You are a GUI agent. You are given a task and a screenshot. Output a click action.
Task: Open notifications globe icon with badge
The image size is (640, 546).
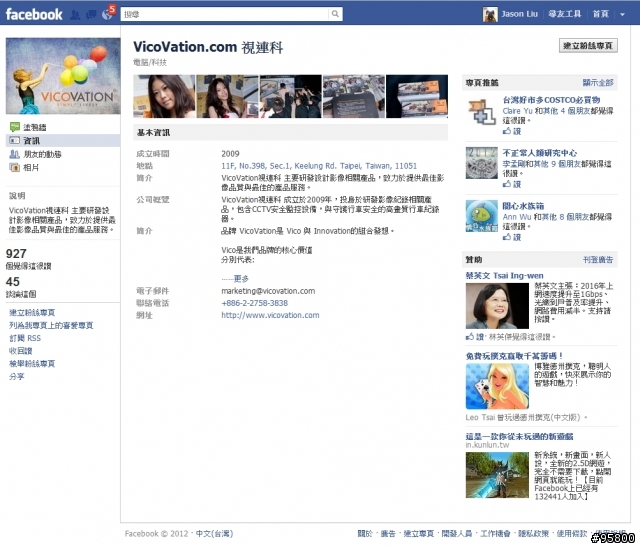pos(107,15)
